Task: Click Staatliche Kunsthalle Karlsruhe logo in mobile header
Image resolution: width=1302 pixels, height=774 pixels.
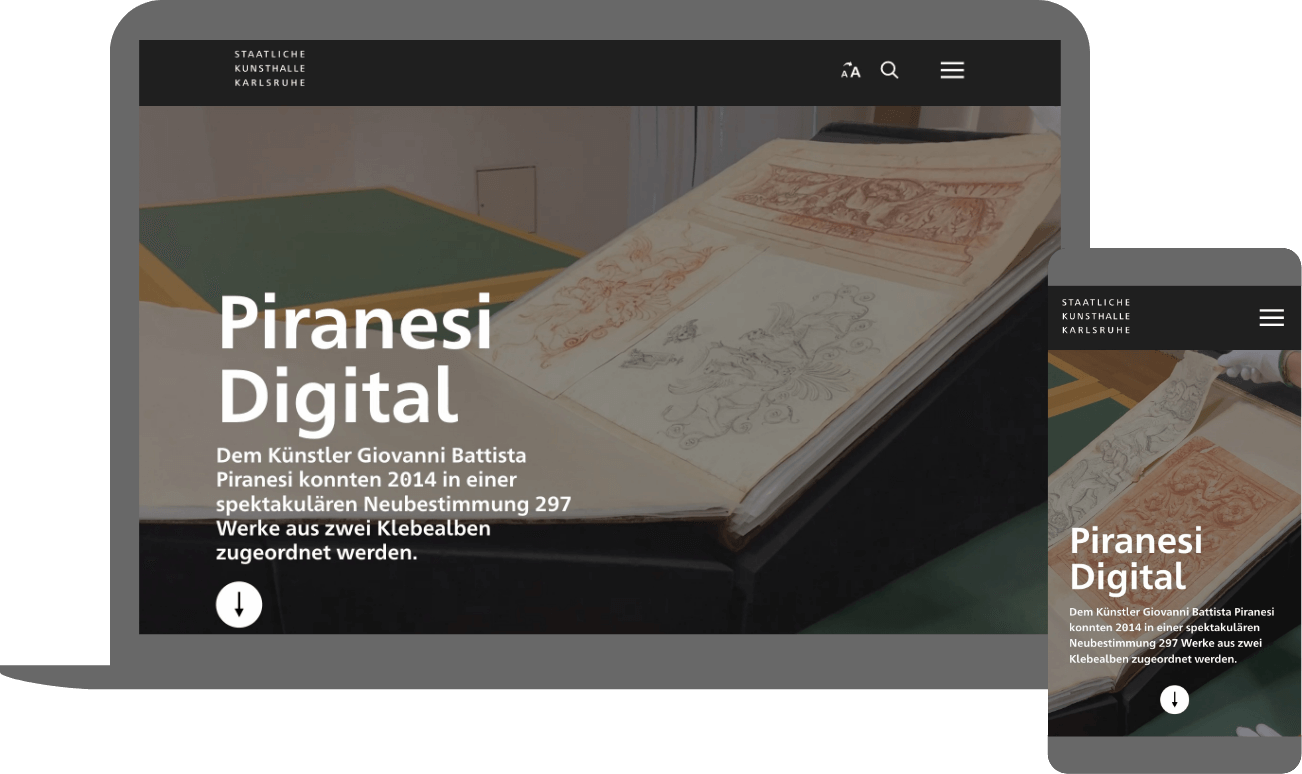Action: coord(1096,316)
